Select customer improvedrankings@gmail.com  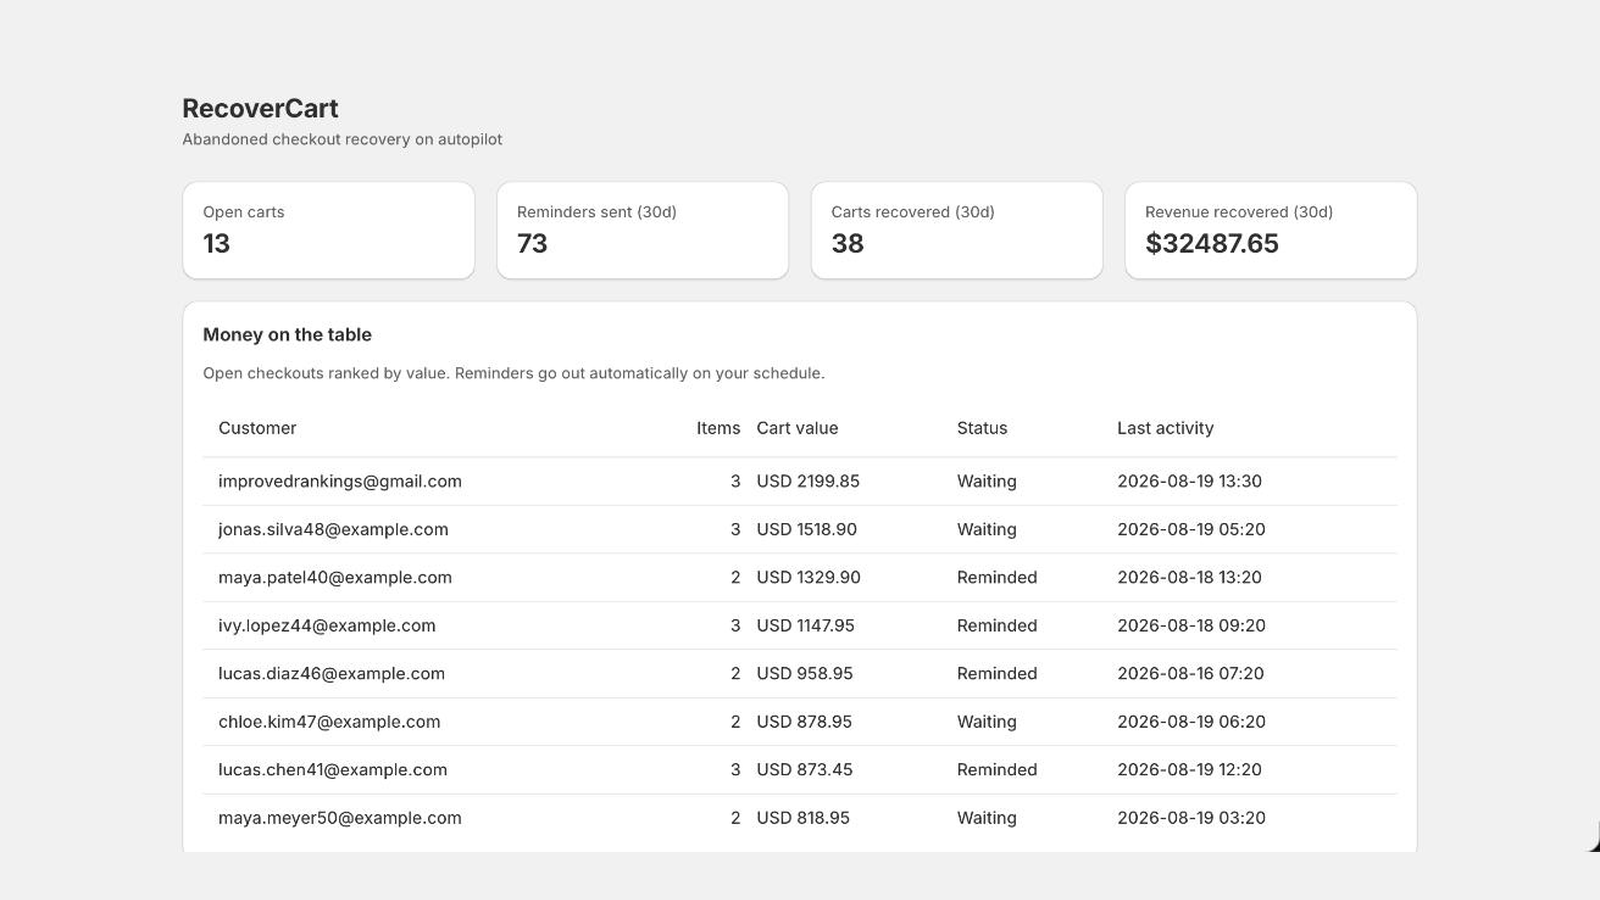point(340,481)
